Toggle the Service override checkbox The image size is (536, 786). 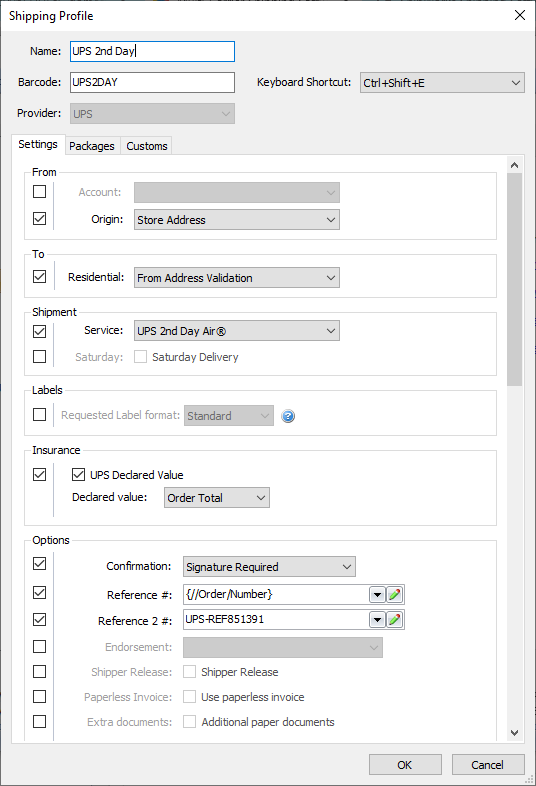39,331
